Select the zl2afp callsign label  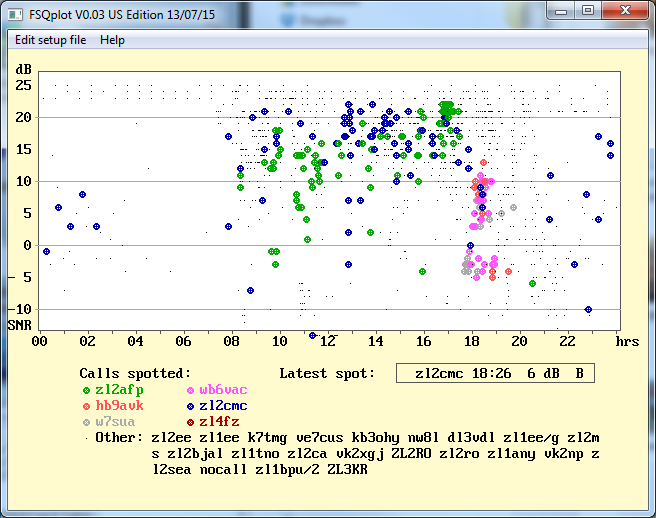pos(120,390)
